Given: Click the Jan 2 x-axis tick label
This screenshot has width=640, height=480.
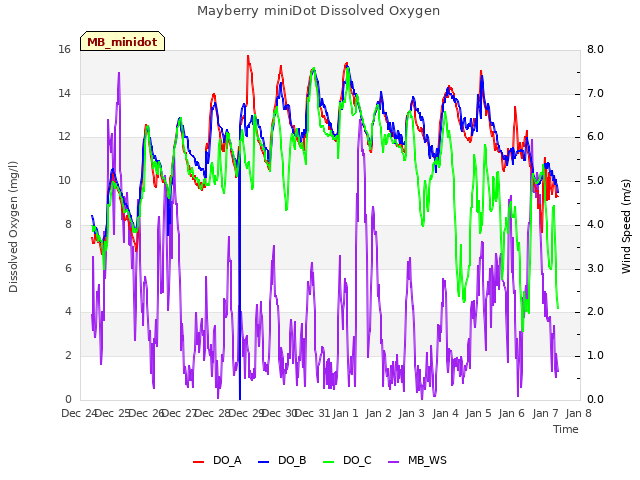Looking at the screenshot, I should 378,413.
